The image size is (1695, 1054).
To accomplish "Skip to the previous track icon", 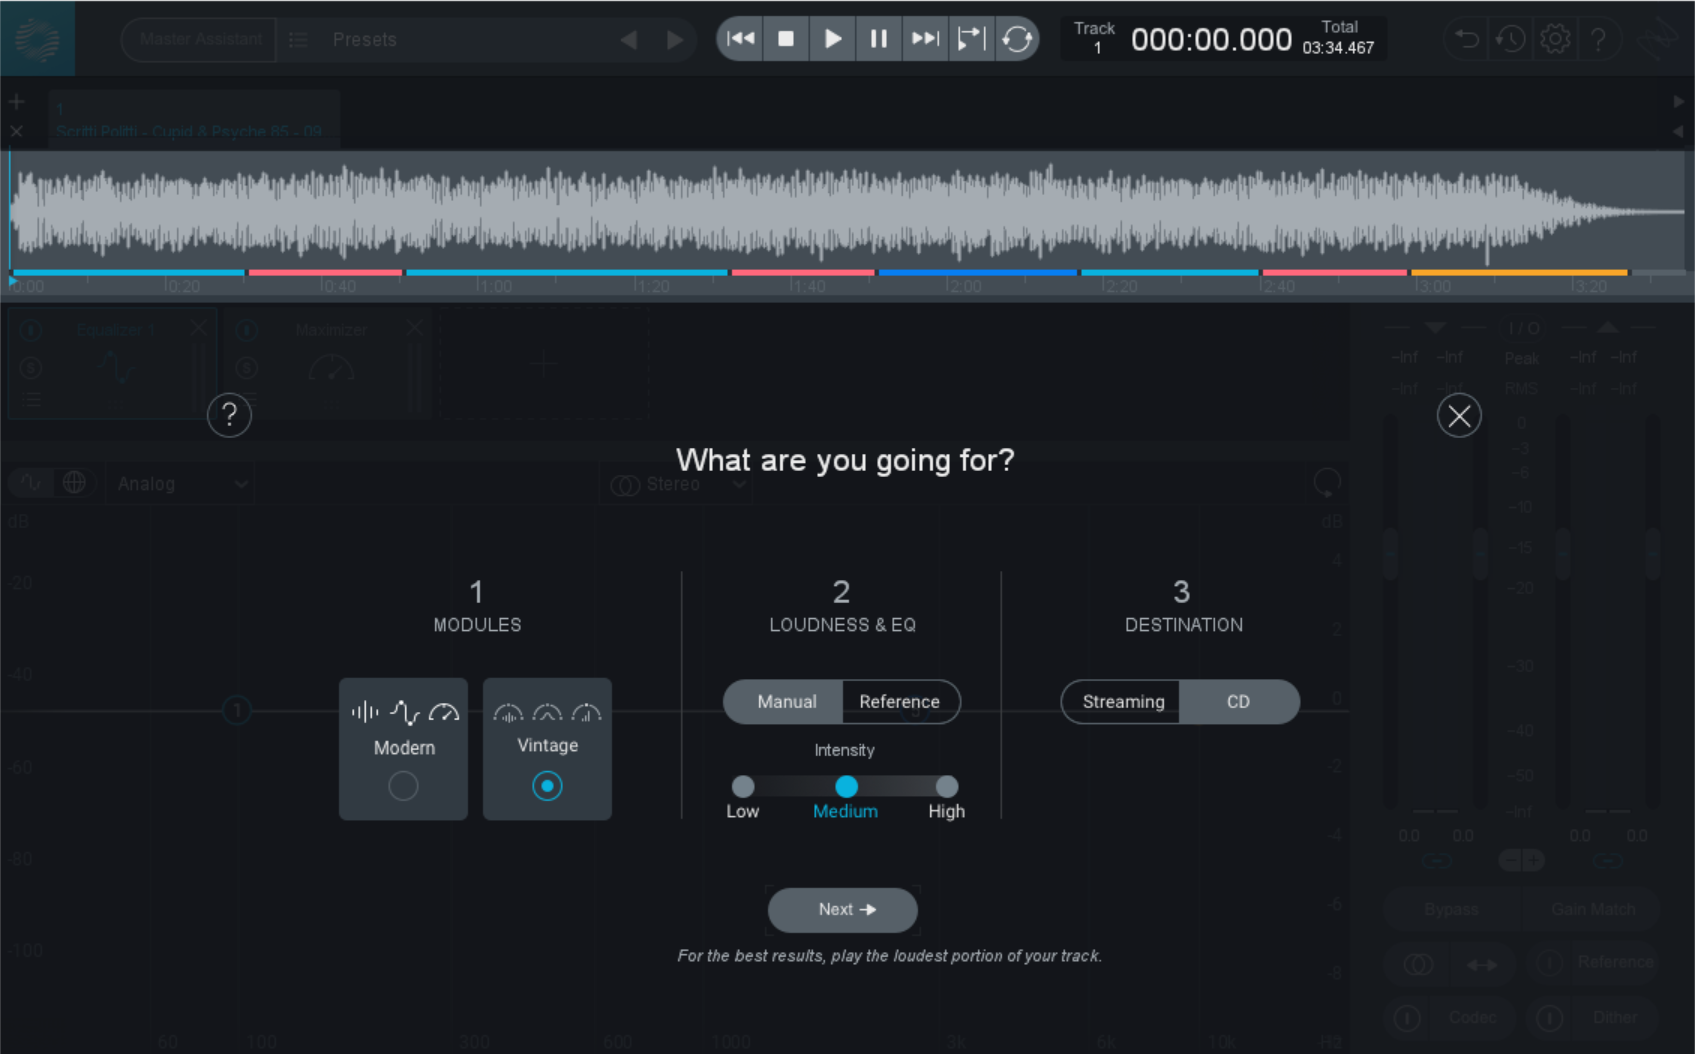I will (740, 39).
